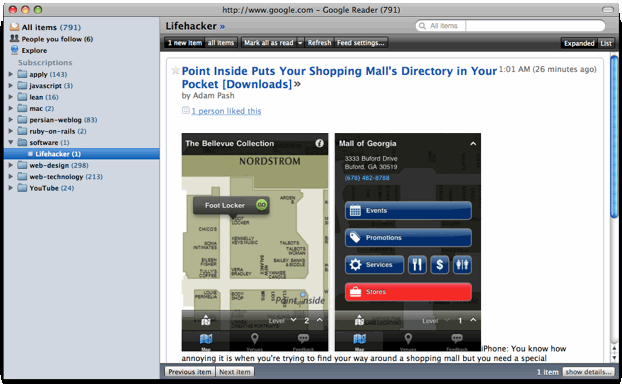Open the Explore section
This screenshot has height=384, width=622.
(x=34, y=50)
